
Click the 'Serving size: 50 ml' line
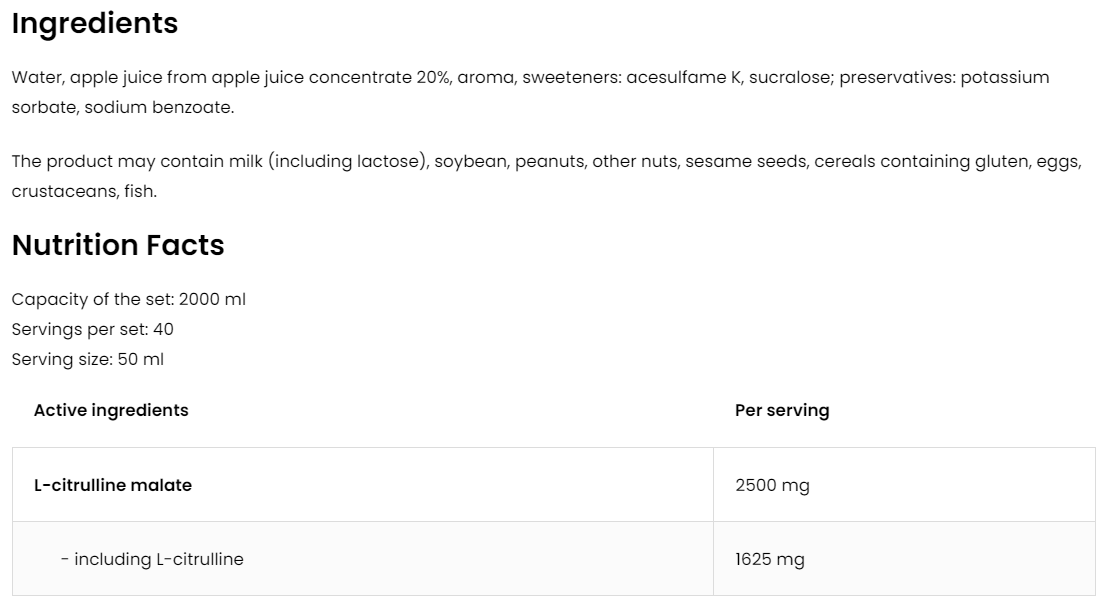tap(88, 359)
